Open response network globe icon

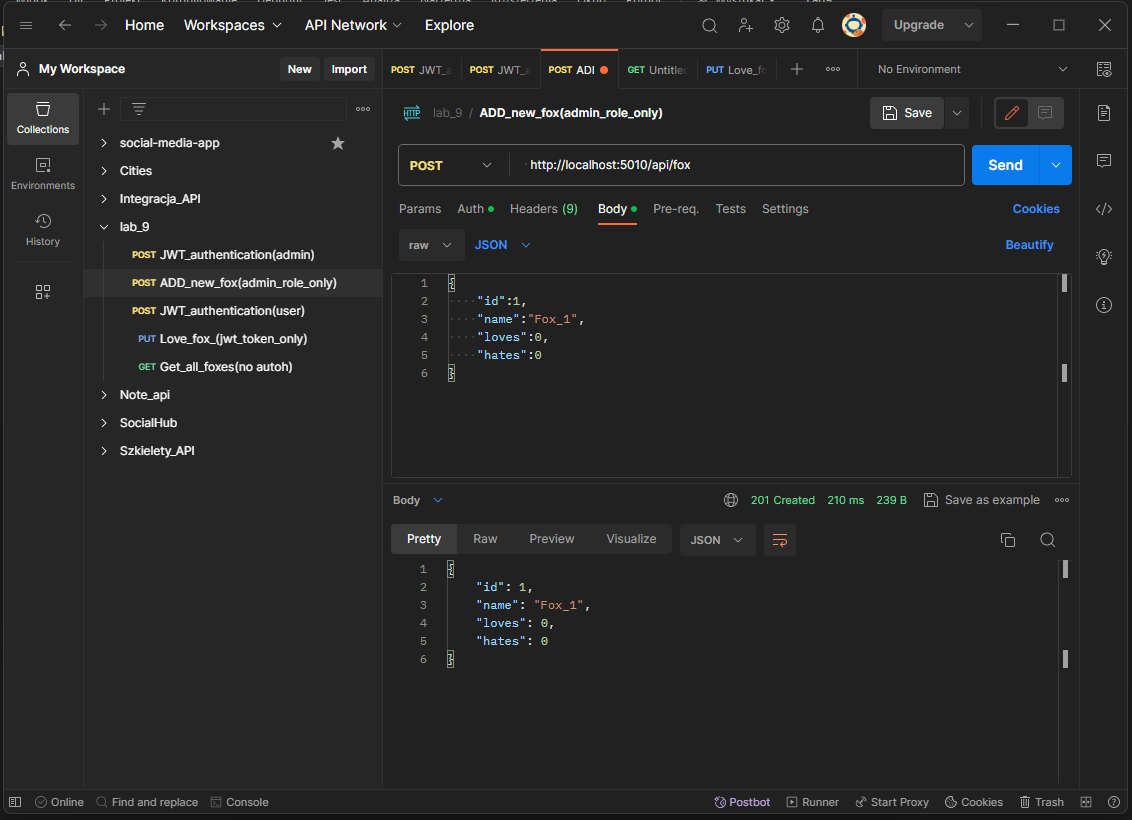731,500
